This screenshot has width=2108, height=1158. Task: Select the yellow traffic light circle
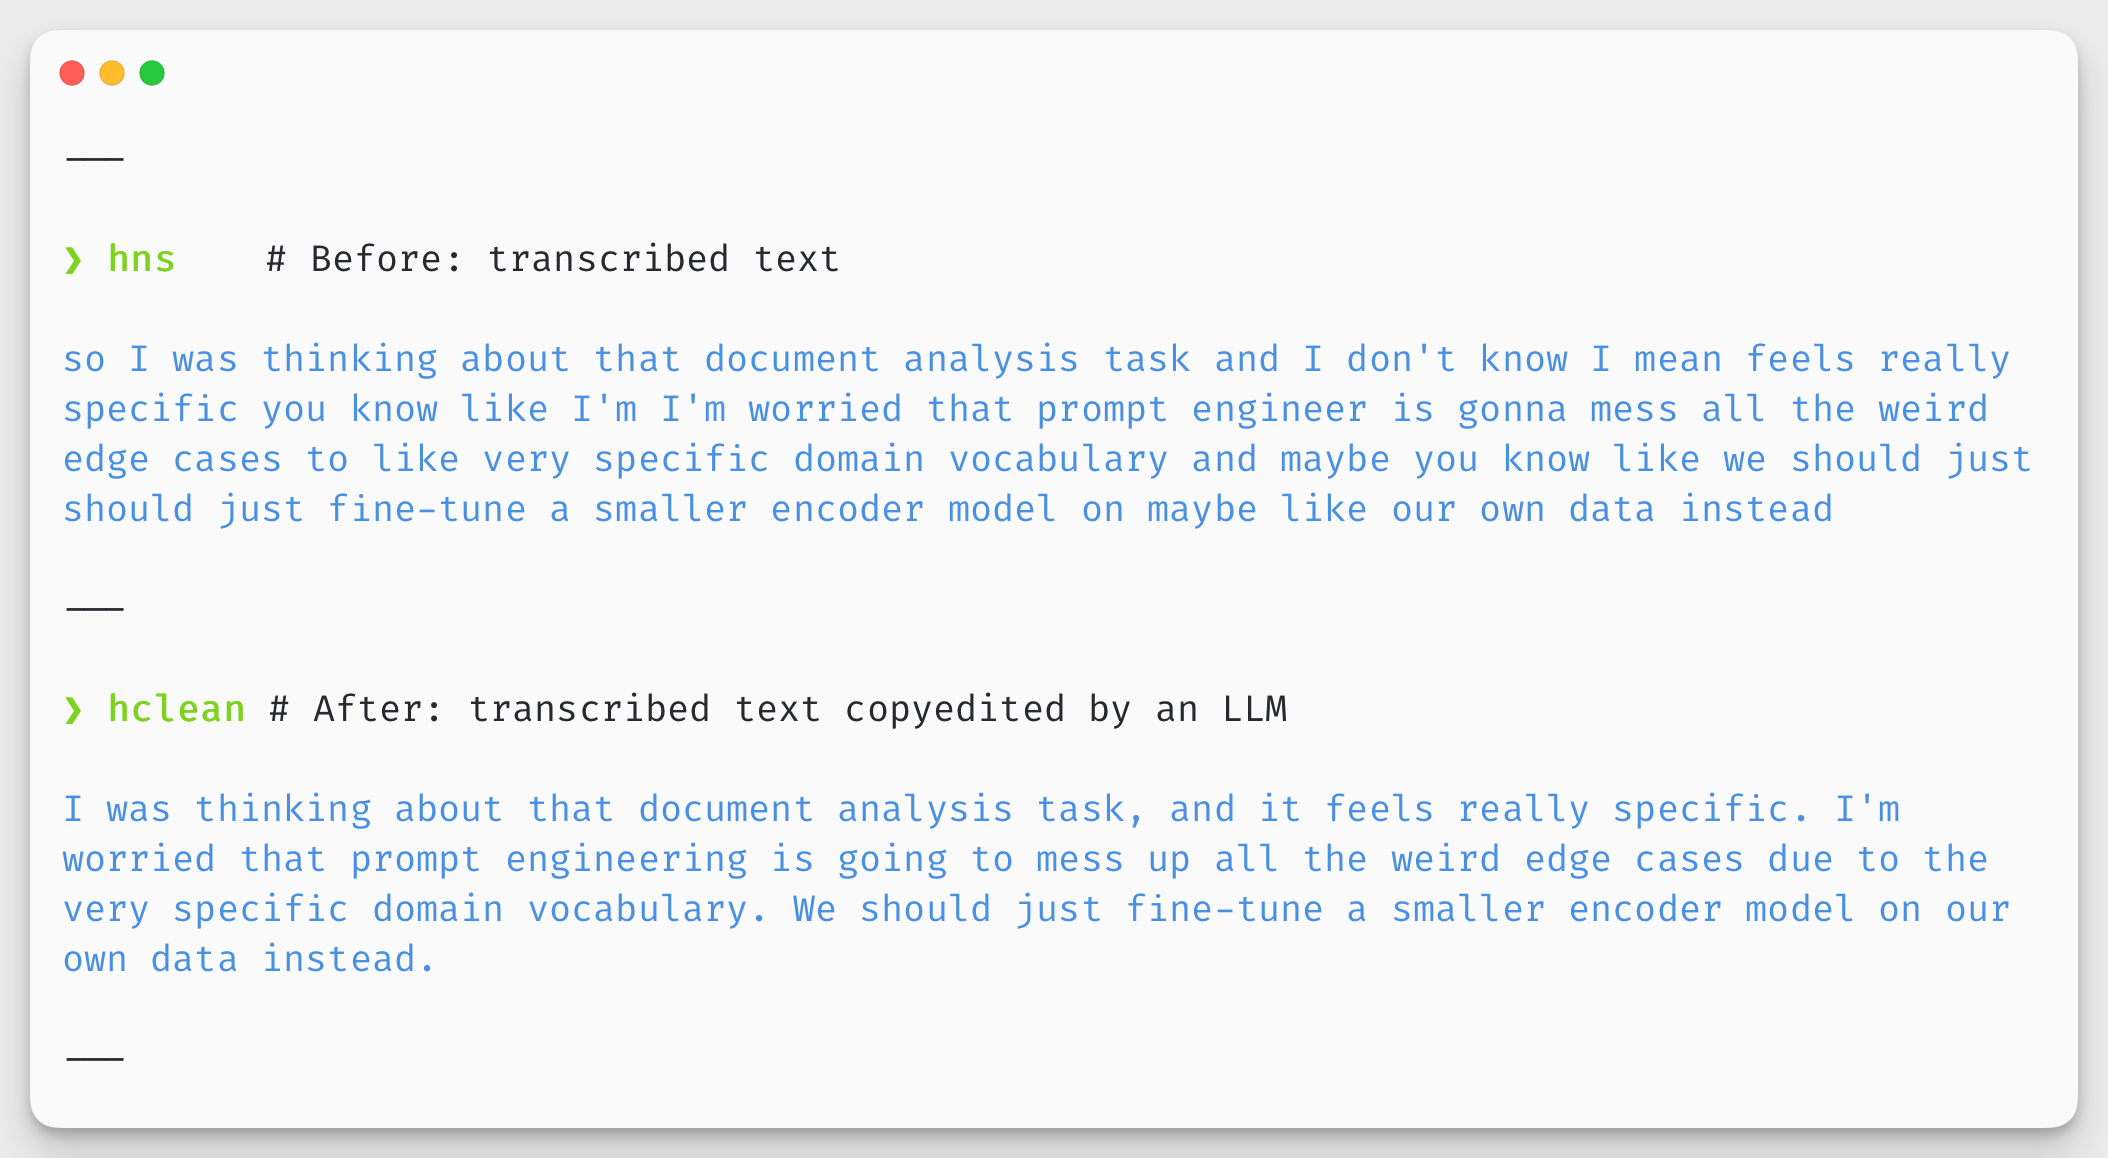[x=112, y=72]
